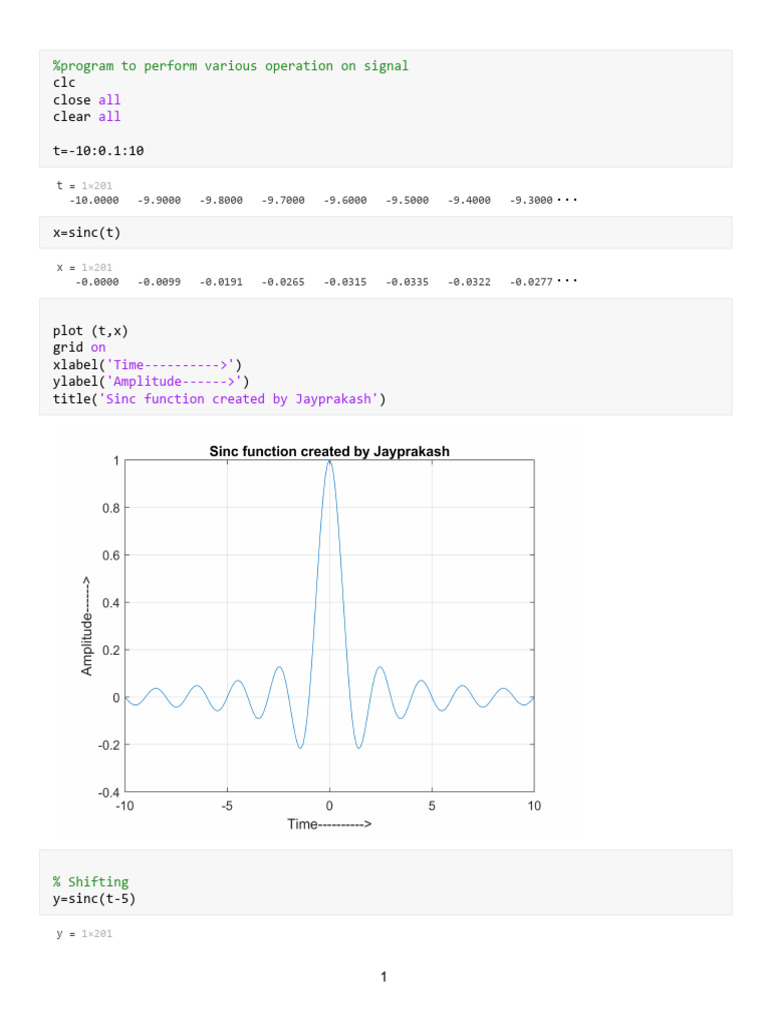Click the 'y = 1×201' output label
Viewport: 768px width, 1024px height.
pos(84,934)
